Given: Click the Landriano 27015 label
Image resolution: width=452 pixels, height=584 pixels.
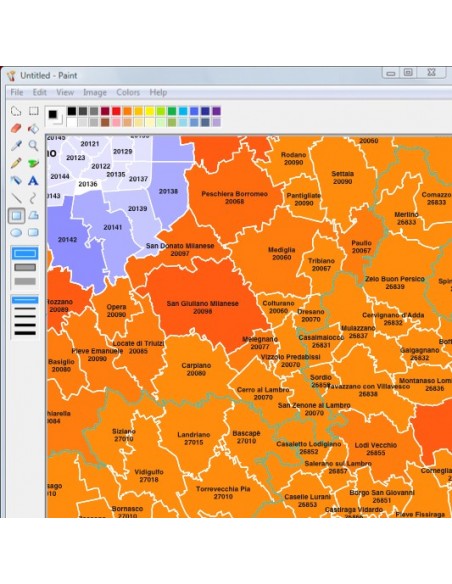Looking at the screenshot, I should (194, 438).
